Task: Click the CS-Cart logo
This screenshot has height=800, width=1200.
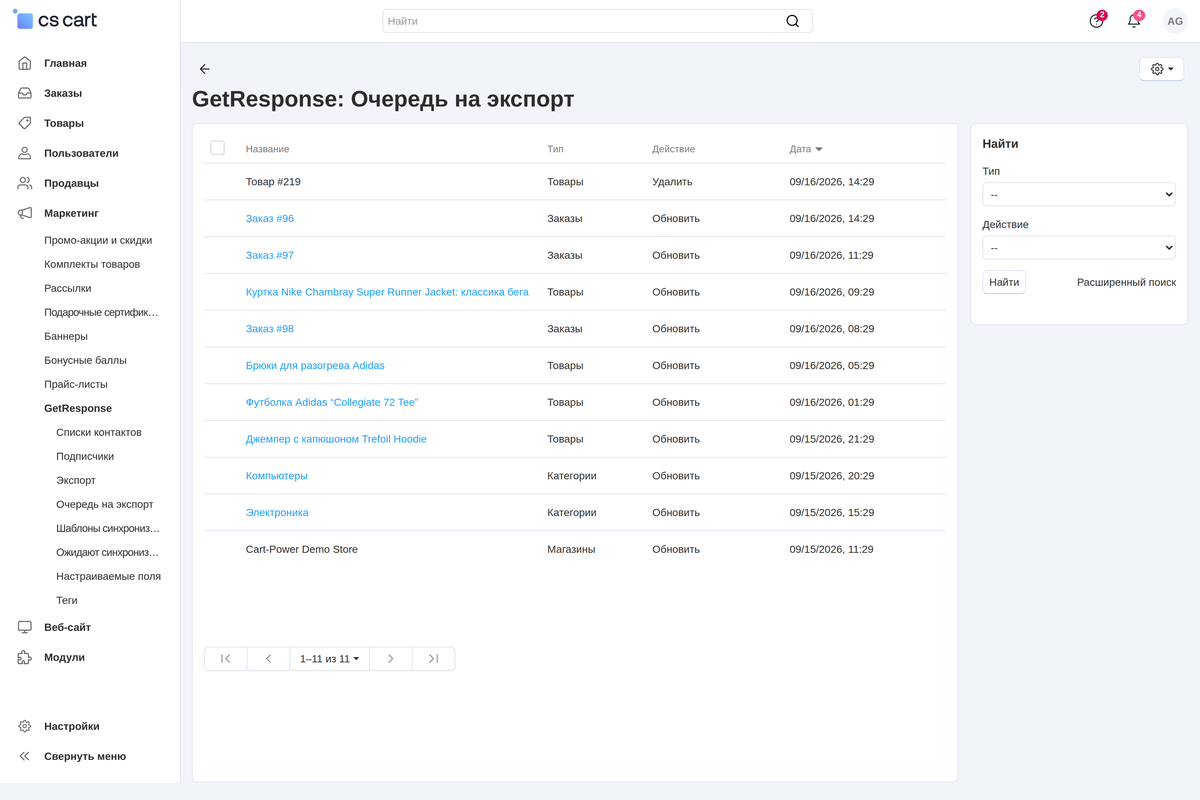Action: tap(55, 20)
